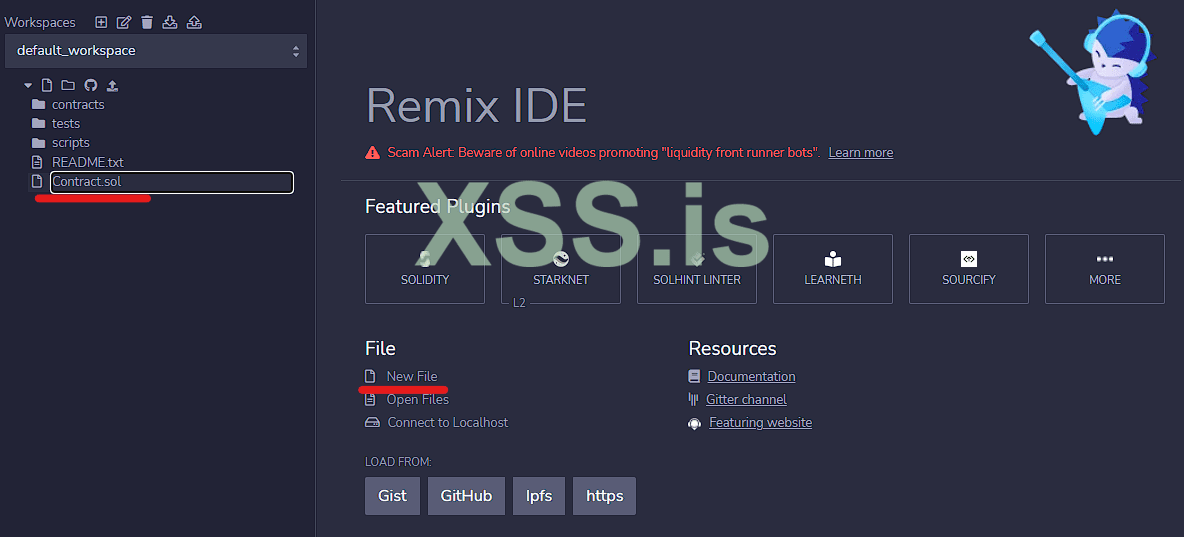
Task: Load from Ipfs button
Action: [x=539, y=496]
